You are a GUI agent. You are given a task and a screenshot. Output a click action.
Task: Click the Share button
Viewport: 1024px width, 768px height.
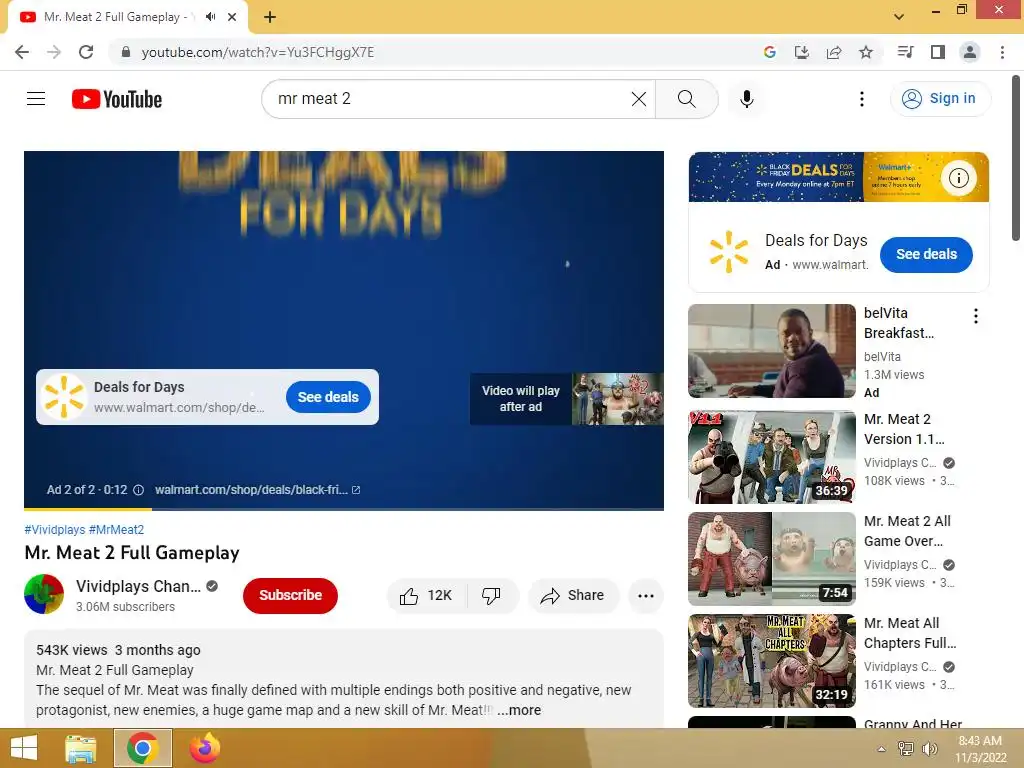point(573,596)
